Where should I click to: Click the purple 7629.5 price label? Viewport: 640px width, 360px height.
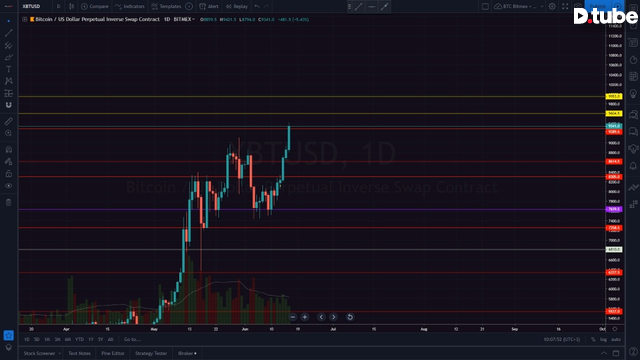pos(614,209)
